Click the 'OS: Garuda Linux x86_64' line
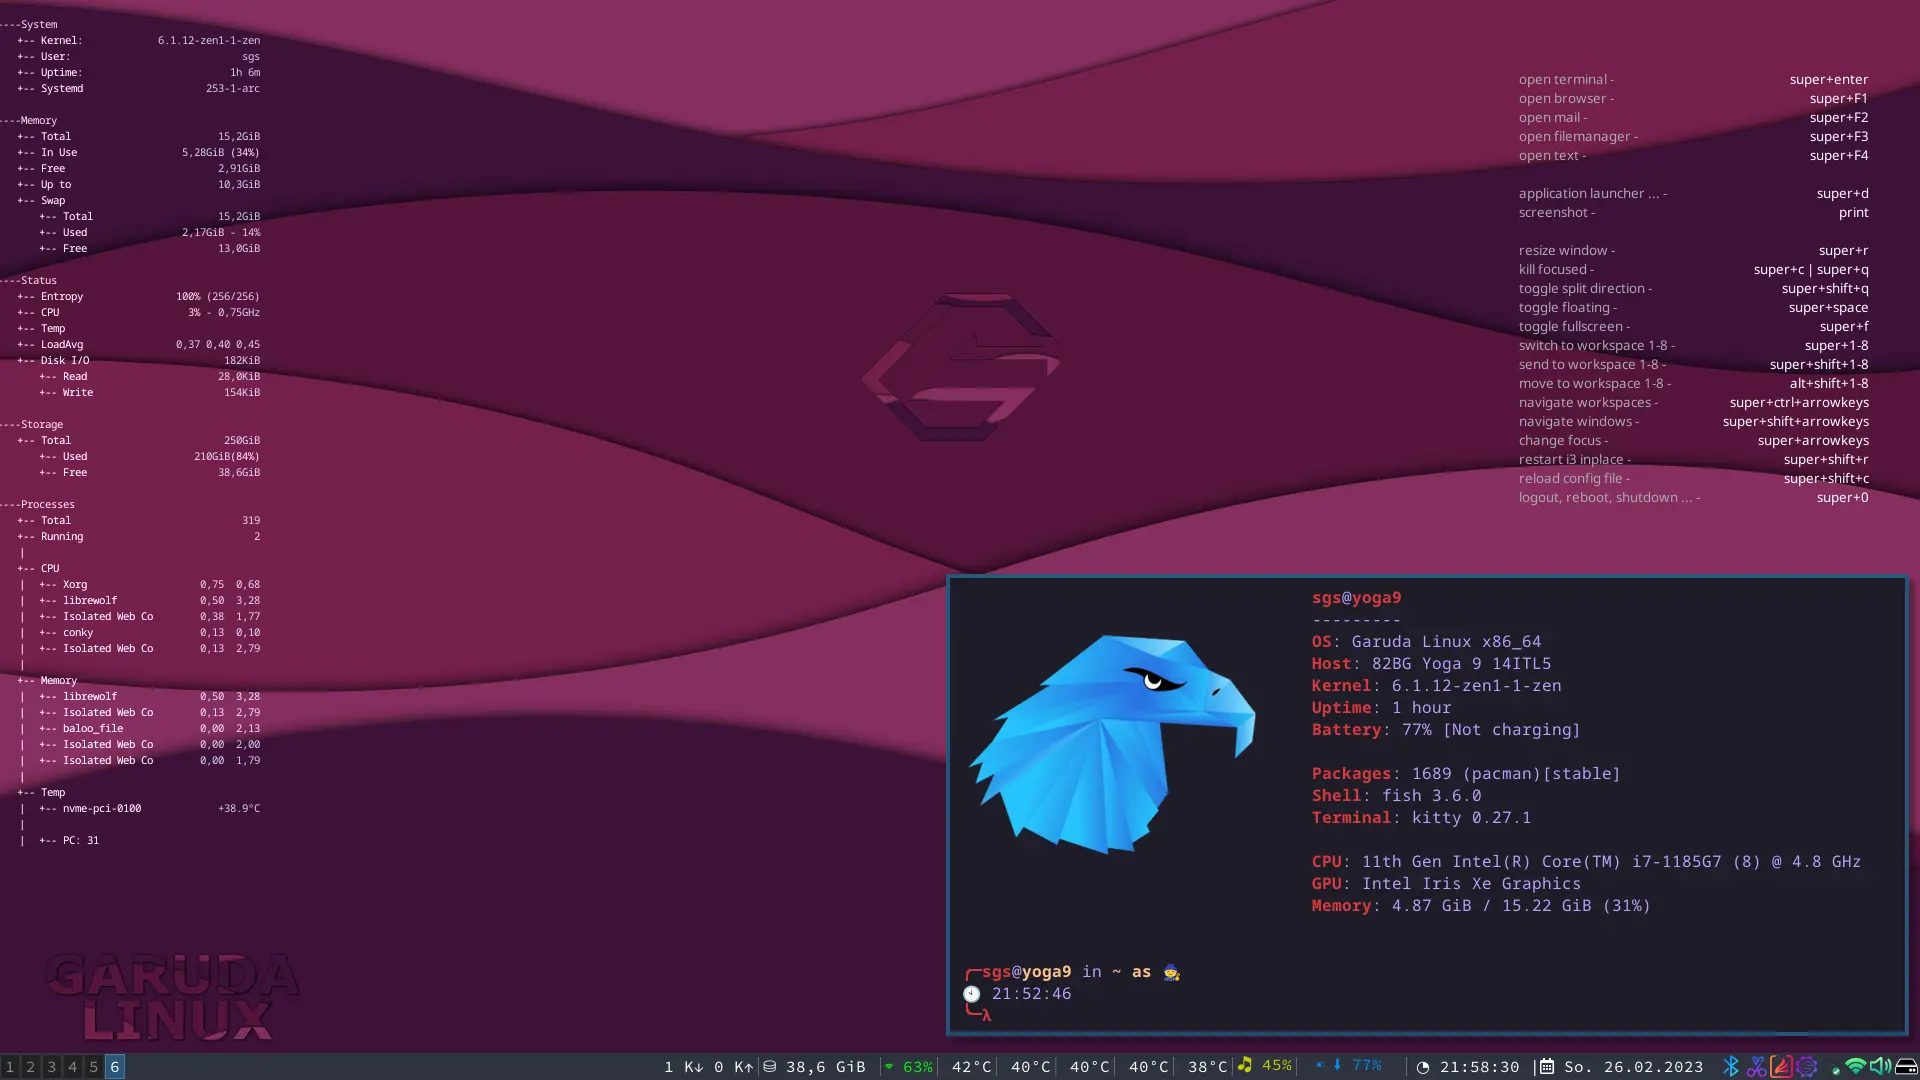 click(1426, 642)
